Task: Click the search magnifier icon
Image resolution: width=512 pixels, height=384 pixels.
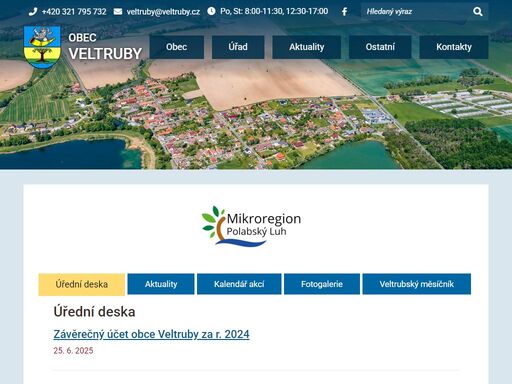Action: click(x=477, y=12)
